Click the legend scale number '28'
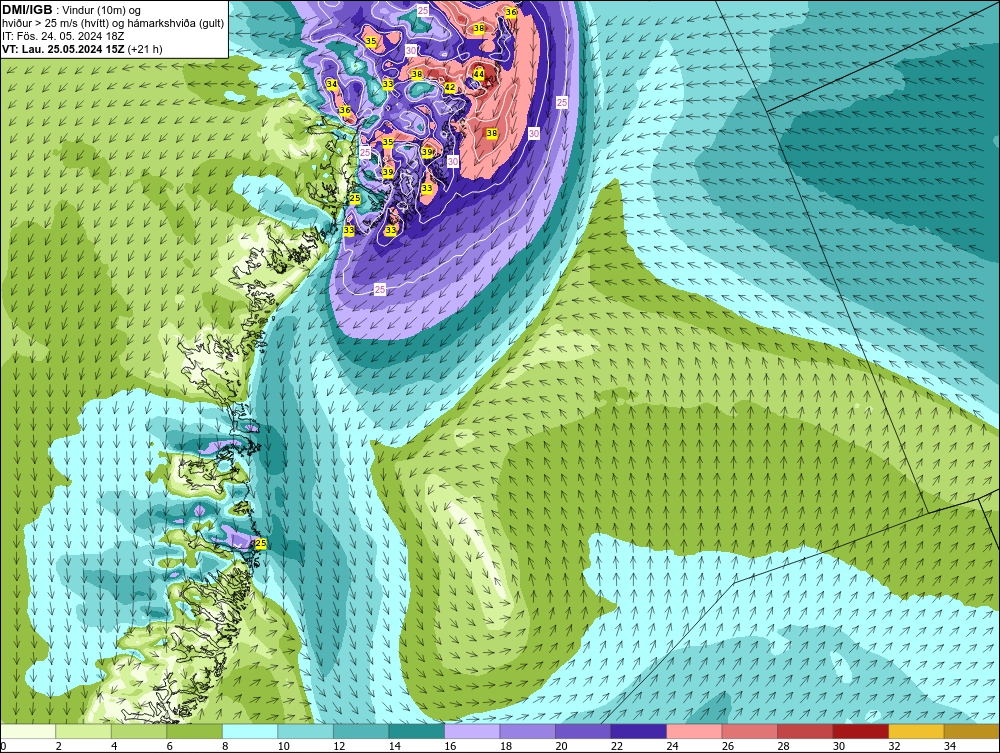Screen dimensions: 1000x753 click(783, 746)
